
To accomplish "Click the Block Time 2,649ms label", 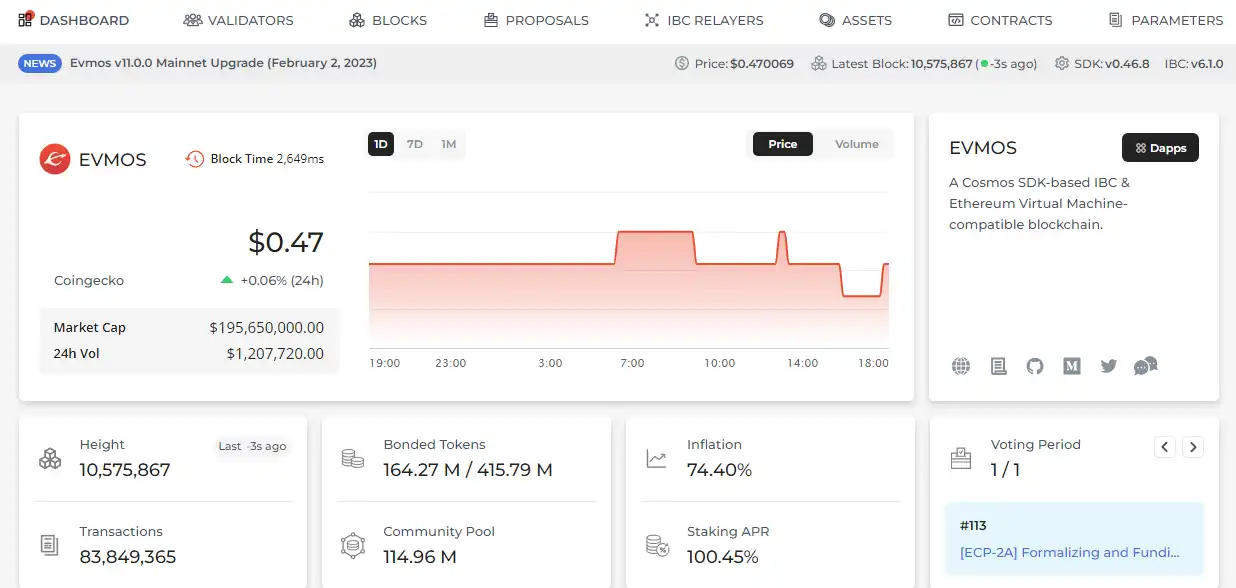I will pyautogui.click(x=267, y=159).
